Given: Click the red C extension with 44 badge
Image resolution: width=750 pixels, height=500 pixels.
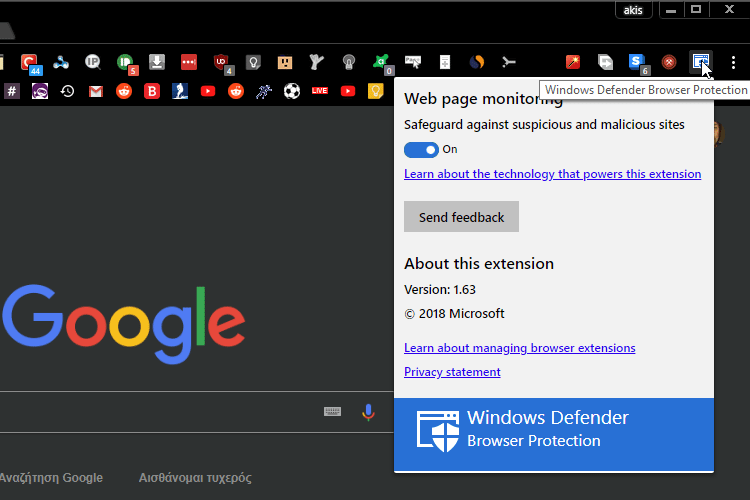Looking at the screenshot, I should [x=30, y=63].
